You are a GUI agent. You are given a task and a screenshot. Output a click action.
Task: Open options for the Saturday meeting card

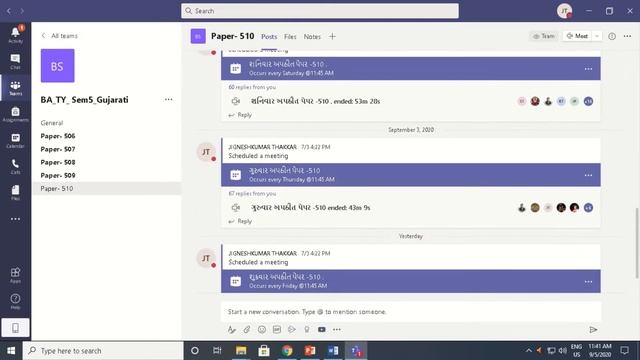pos(588,69)
